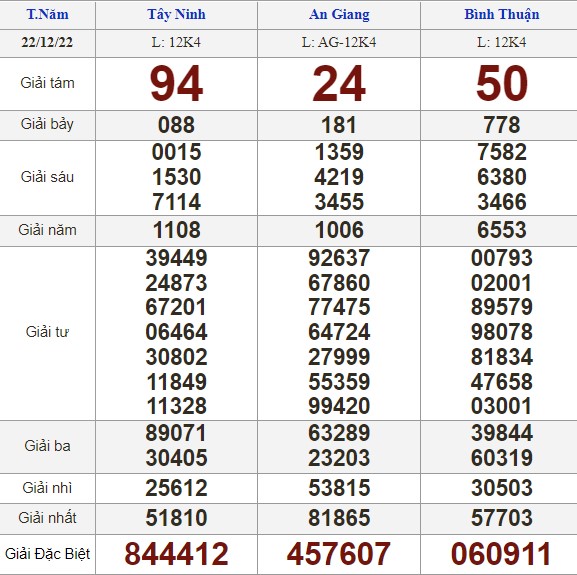
Task: Open the Bình Thuận province link
Action: tap(502, 14)
